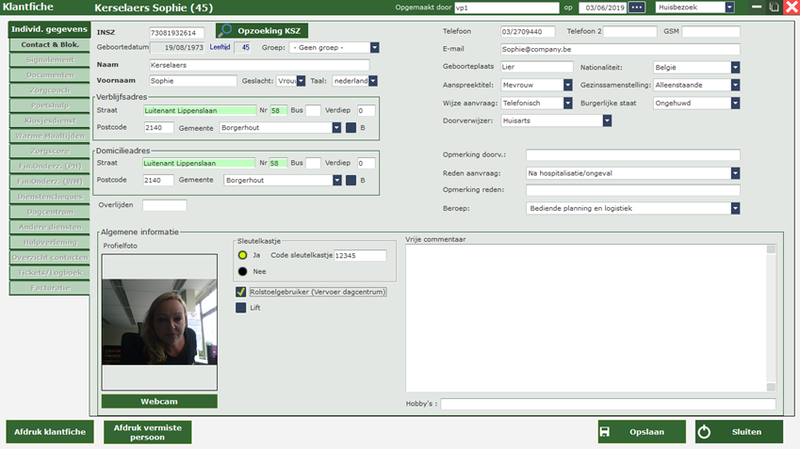
Task: Toggle the B checkbox beside Domicilieadres gemeente
Action: pos(350,180)
